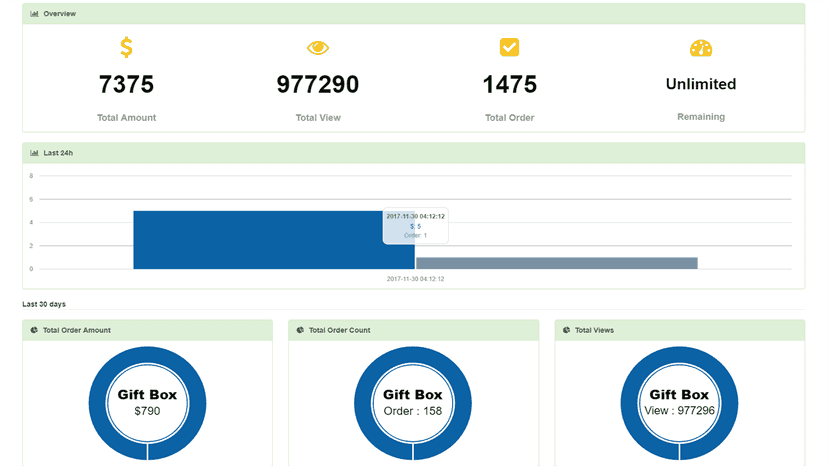The height and width of the screenshot is (466, 828).
Task: Click the pie icon beside Total Order Count
Action: click(x=300, y=330)
